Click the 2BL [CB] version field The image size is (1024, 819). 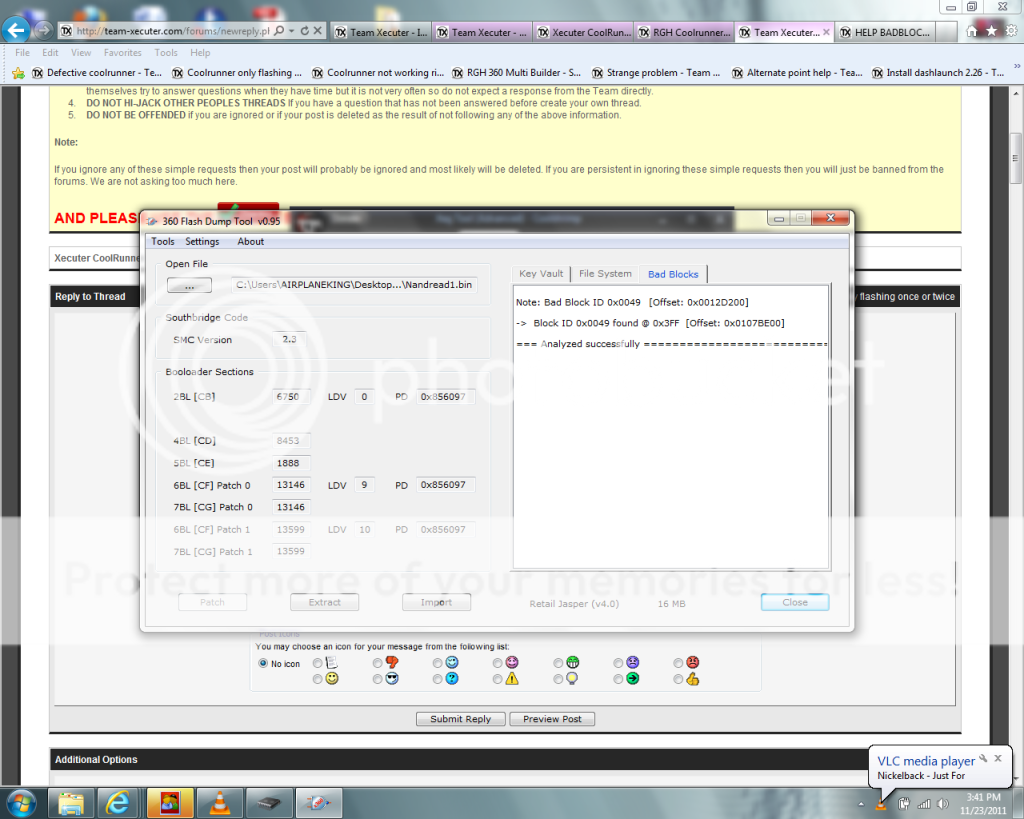(292, 397)
